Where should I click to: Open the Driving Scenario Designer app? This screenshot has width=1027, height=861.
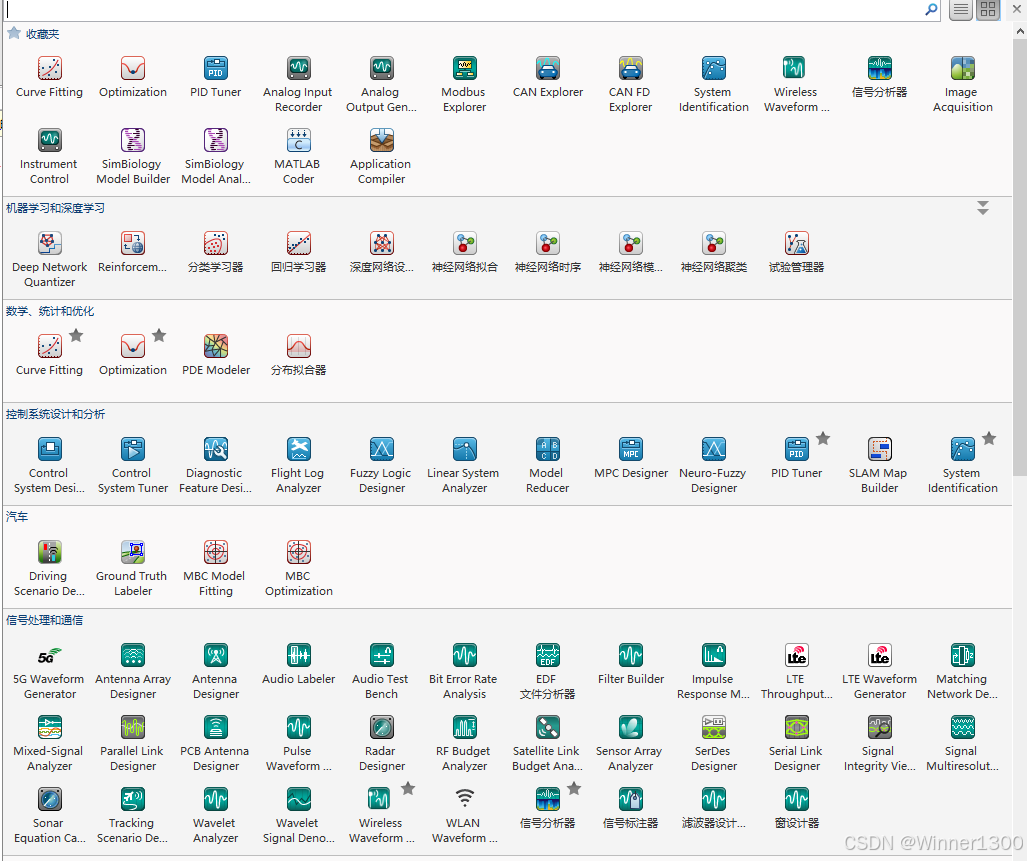pyautogui.click(x=49, y=568)
